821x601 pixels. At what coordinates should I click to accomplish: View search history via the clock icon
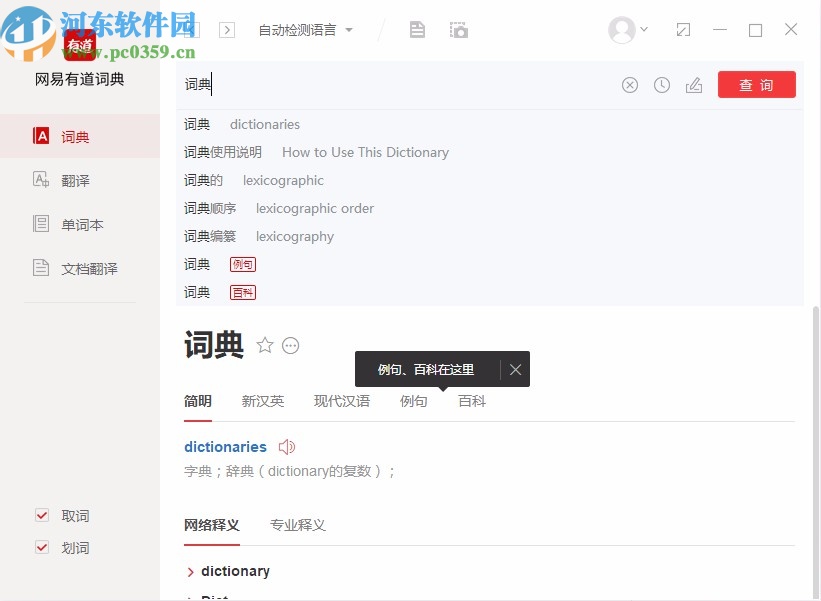coord(662,85)
